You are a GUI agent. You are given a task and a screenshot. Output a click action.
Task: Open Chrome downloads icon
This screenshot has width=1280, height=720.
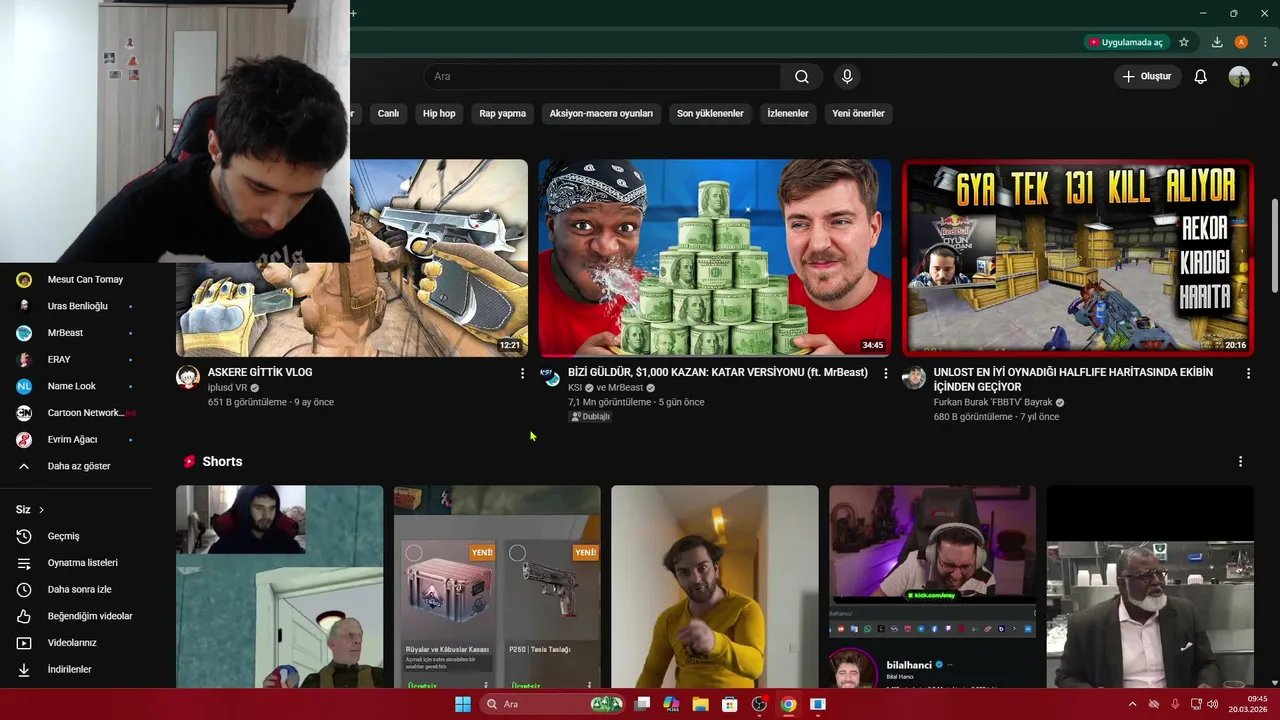tap(1217, 42)
